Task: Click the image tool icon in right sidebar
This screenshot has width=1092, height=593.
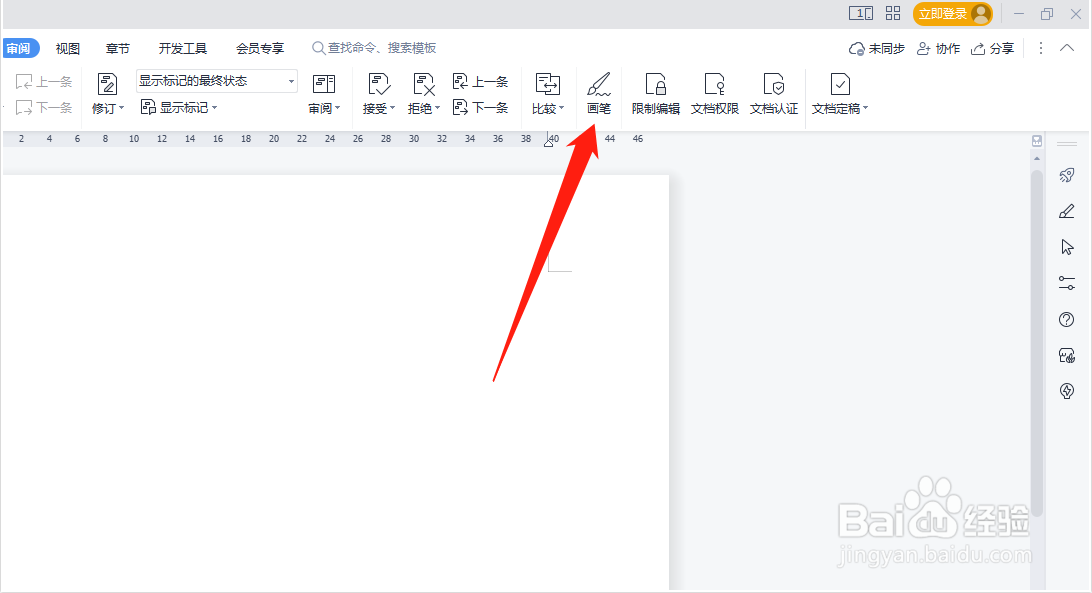Action: (x=1066, y=355)
